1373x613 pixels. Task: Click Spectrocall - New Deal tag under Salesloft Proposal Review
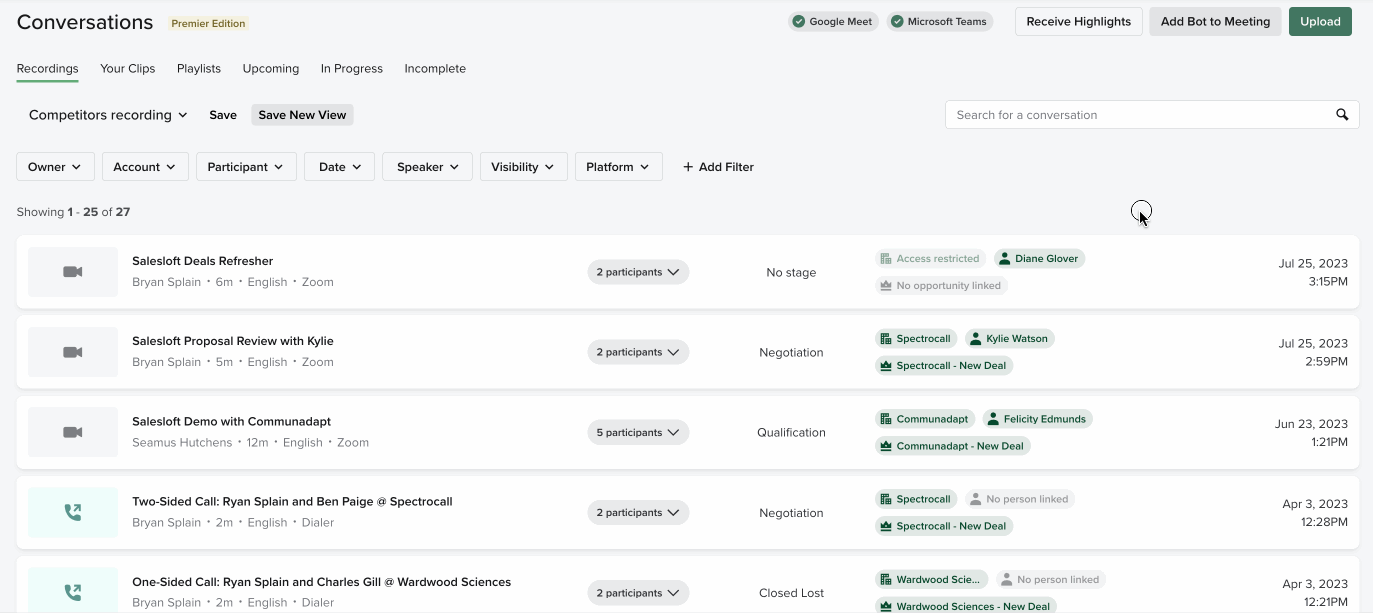944,366
